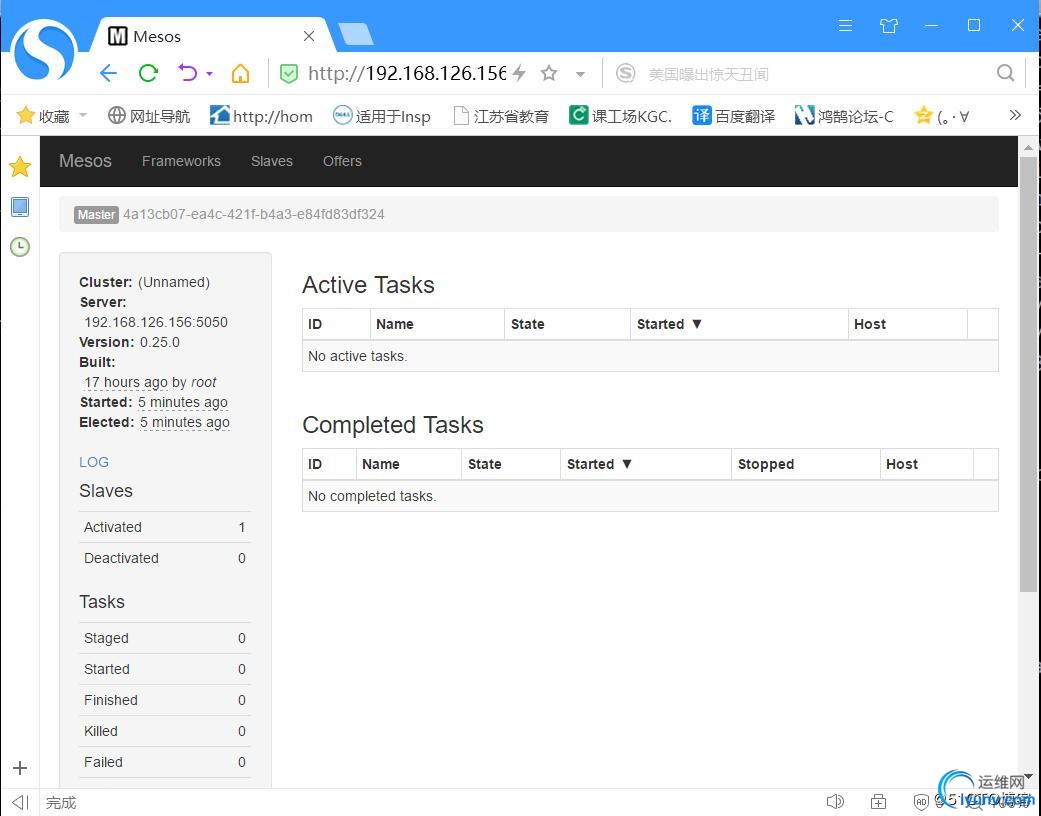The width and height of the screenshot is (1041, 816).
Task: Open the dropdown next to the undo icon
Action: click(x=210, y=74)
